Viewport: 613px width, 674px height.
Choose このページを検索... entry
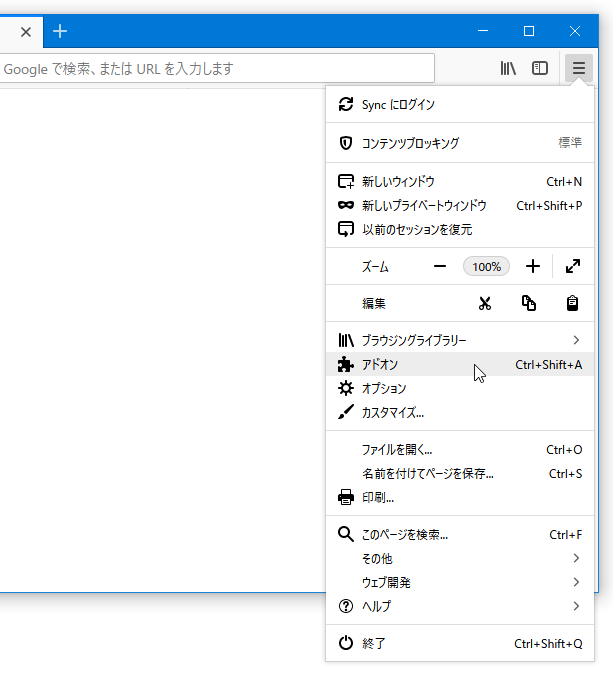(x=460, y=535)
